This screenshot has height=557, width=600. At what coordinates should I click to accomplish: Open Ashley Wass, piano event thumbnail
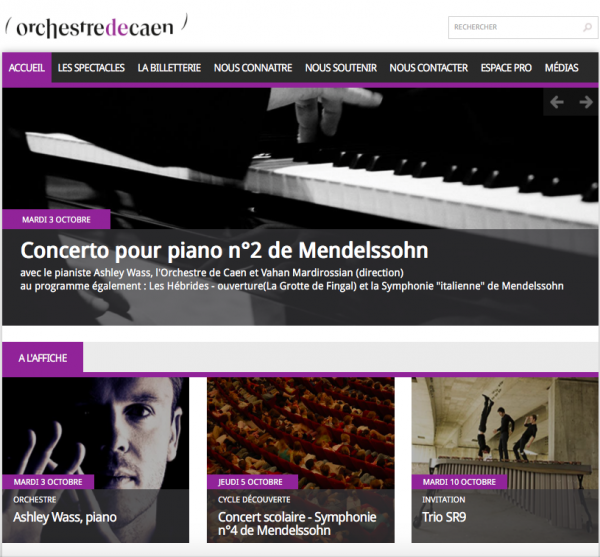96,460
